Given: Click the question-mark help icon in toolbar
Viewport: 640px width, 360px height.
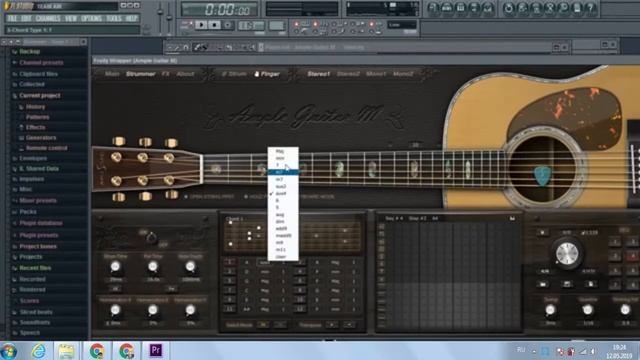Looking at the screenshot, I should point(590,8).
